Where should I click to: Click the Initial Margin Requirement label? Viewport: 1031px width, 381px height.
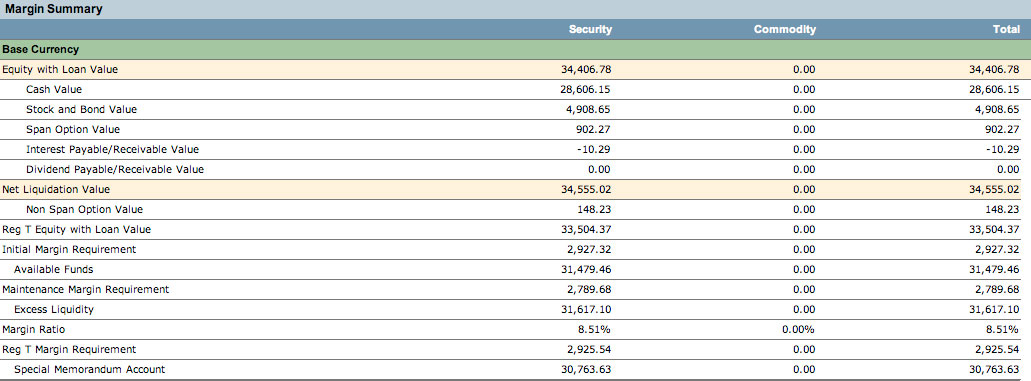tap(70, 249)
